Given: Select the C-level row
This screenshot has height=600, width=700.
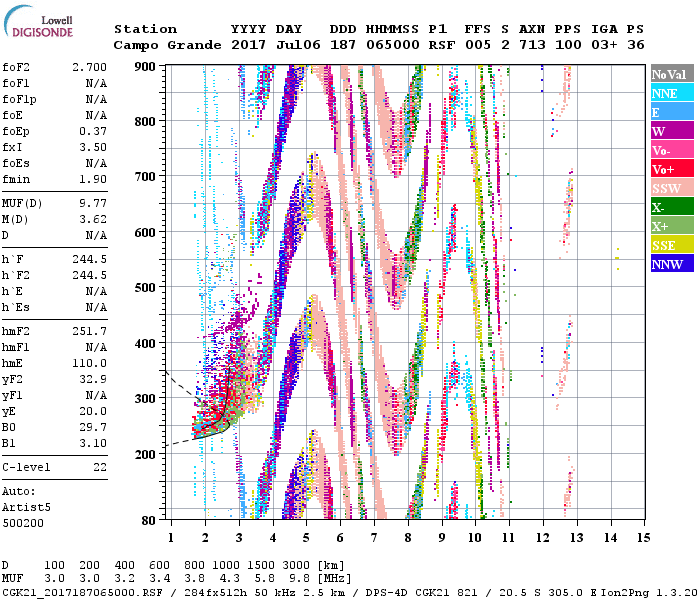Looking at the screenshot, I should click(x=55, y=467).
